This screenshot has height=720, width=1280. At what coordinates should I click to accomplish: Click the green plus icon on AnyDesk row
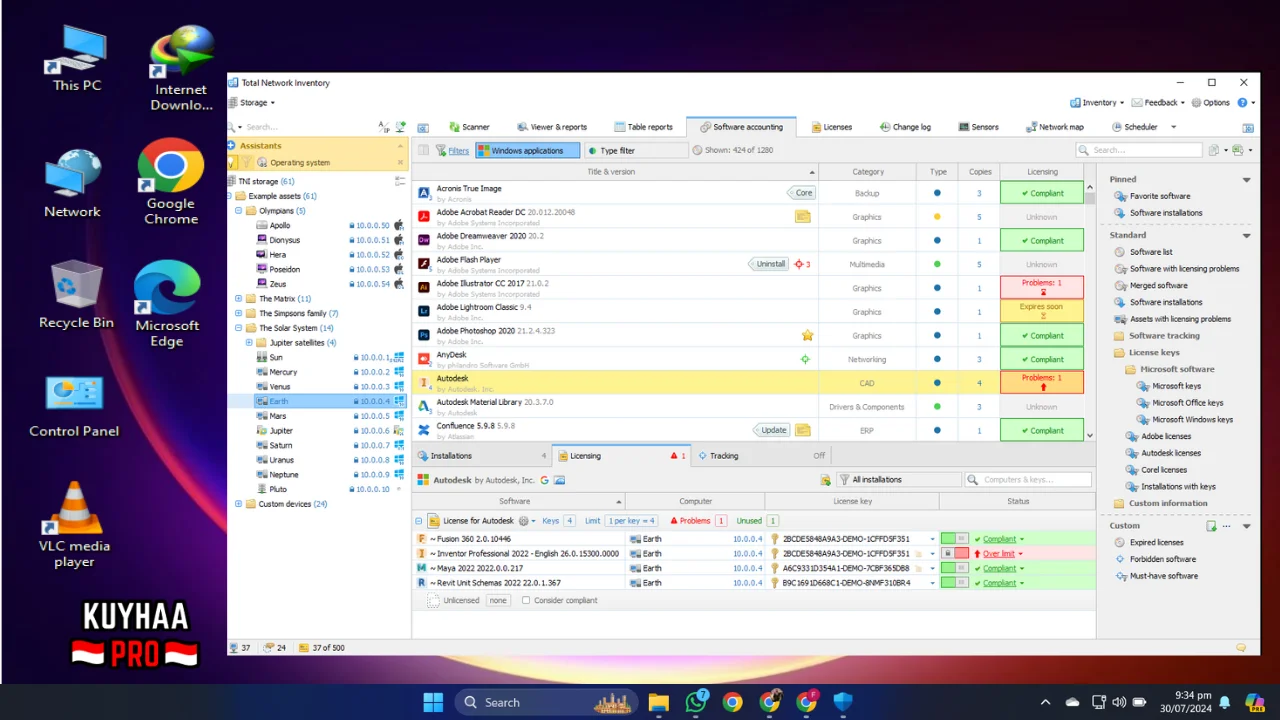point(805,359)
